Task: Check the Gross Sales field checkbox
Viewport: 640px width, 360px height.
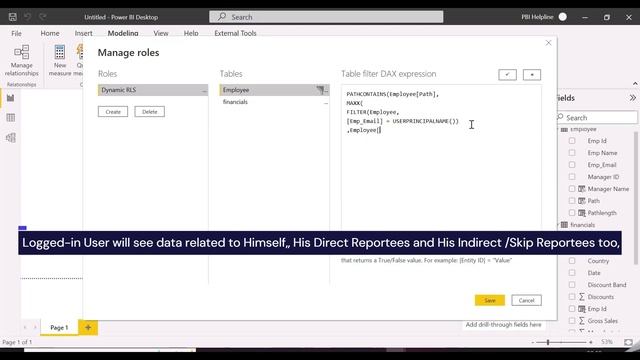Action: (572, 321)
